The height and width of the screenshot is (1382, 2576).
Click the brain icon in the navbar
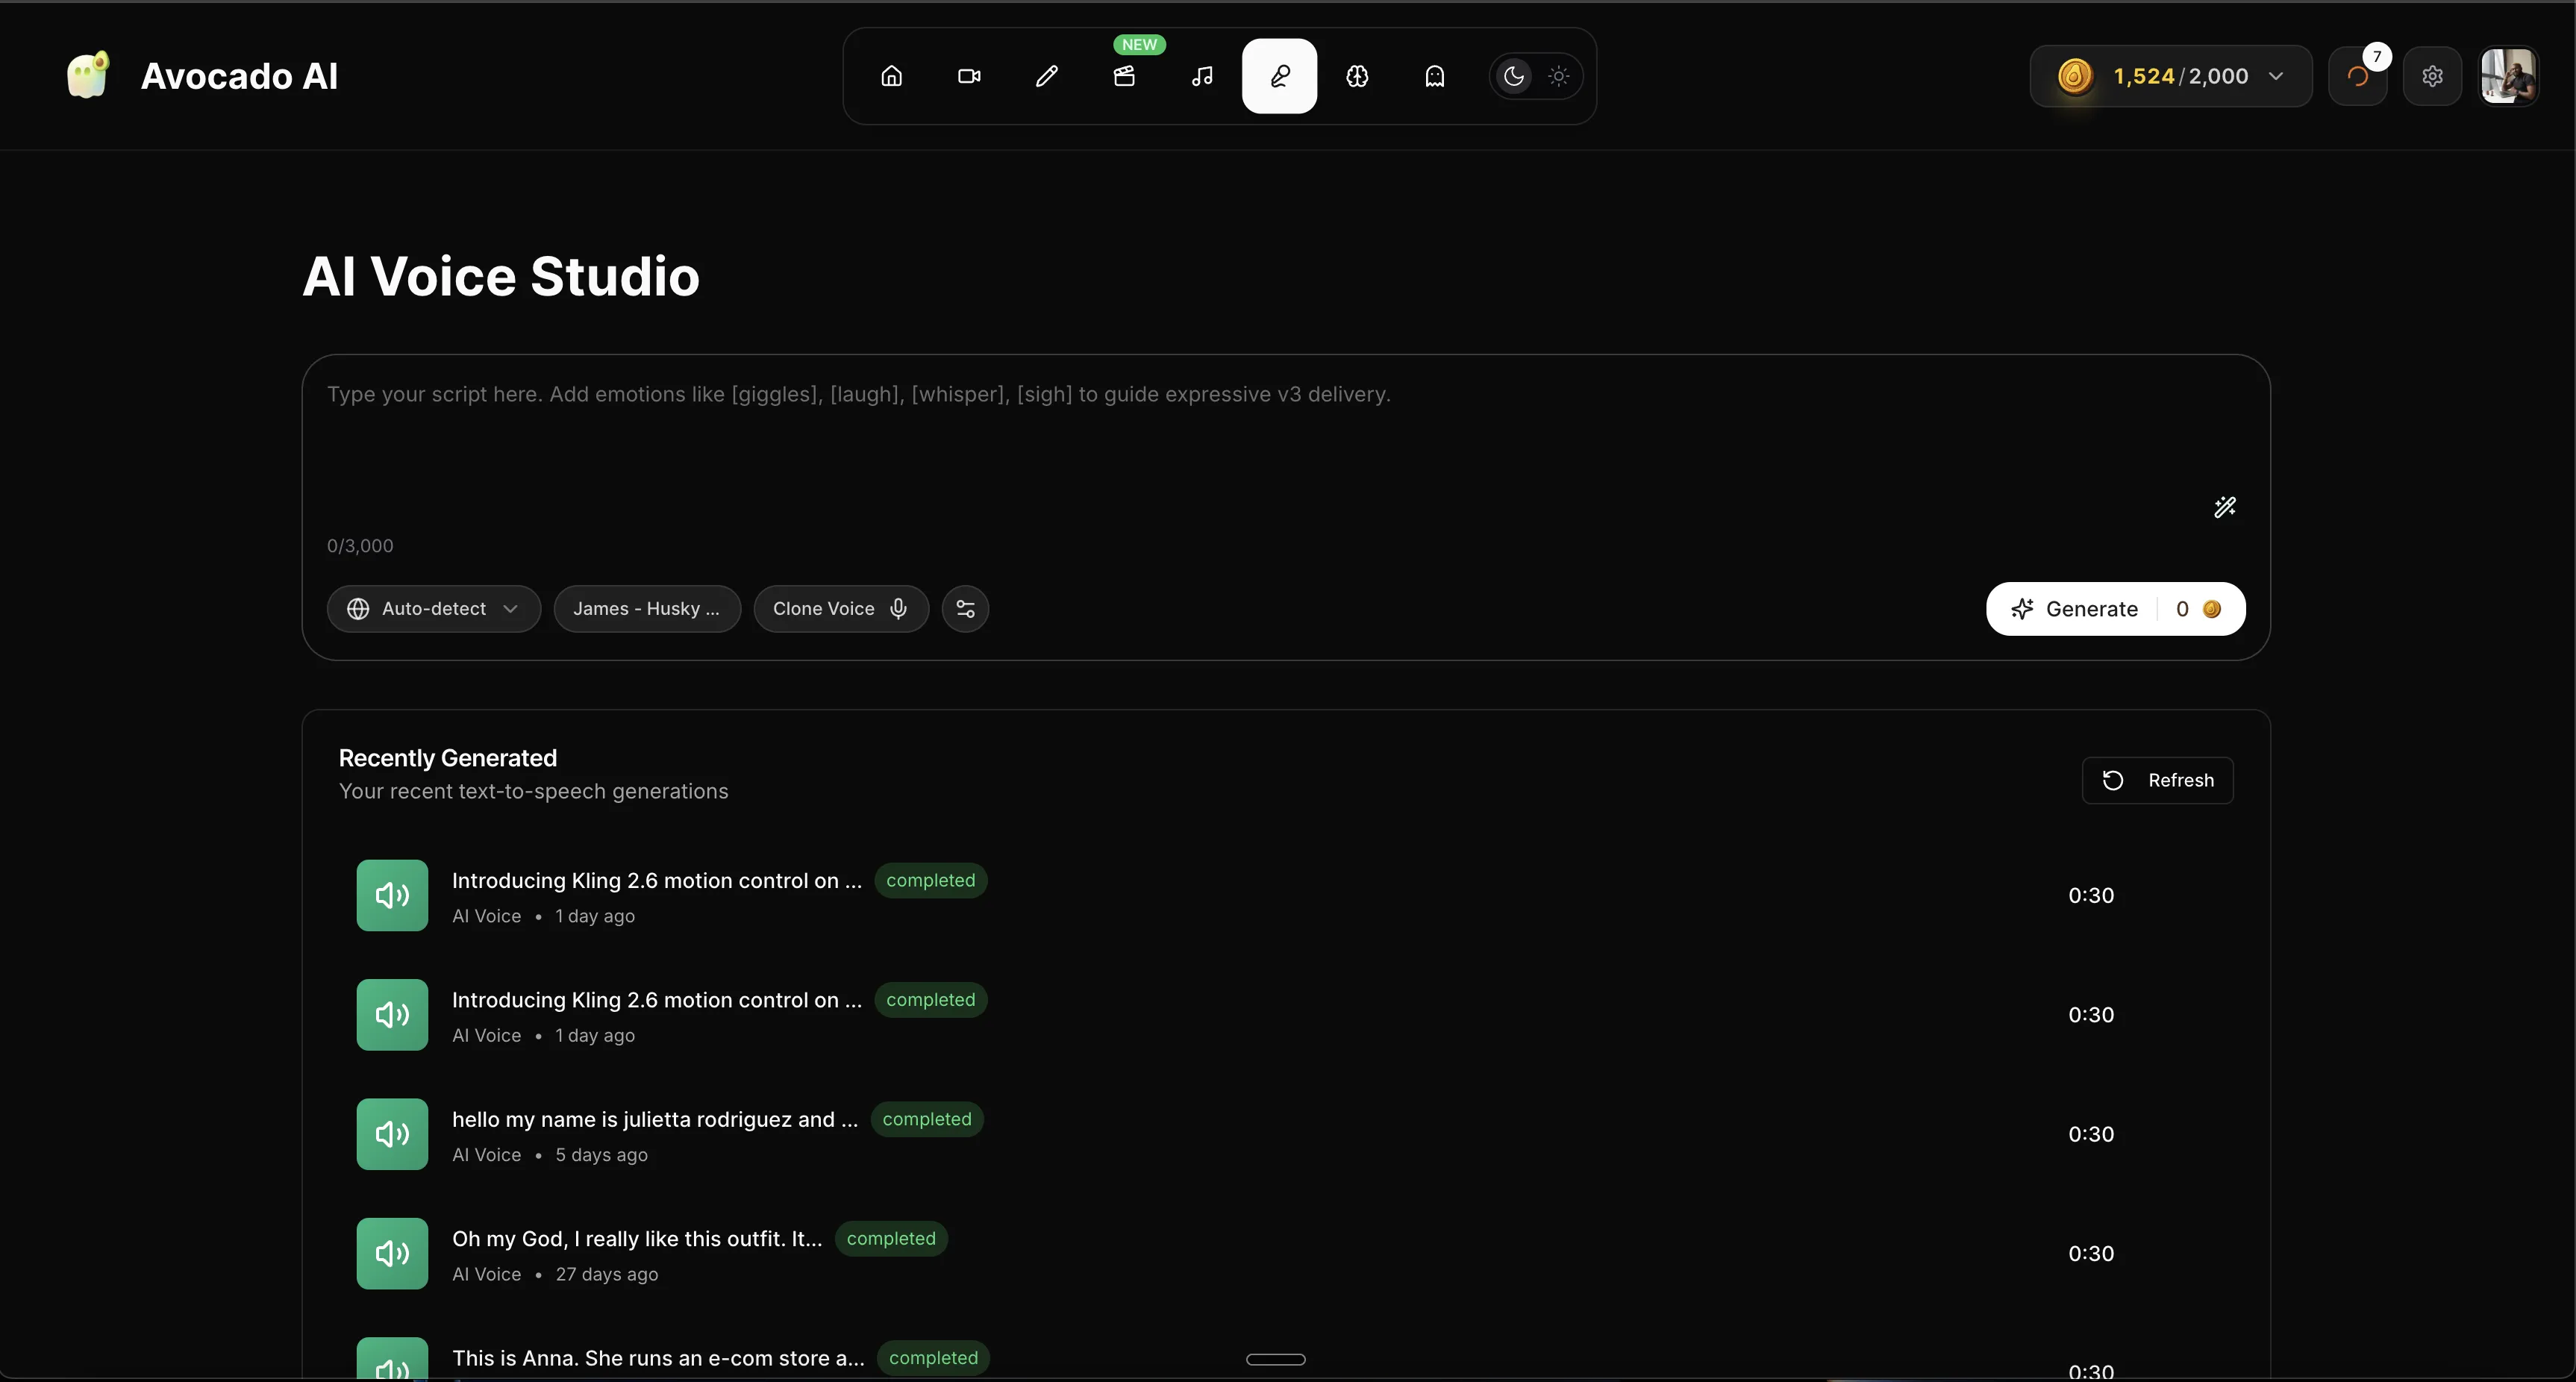[1357, 76]
